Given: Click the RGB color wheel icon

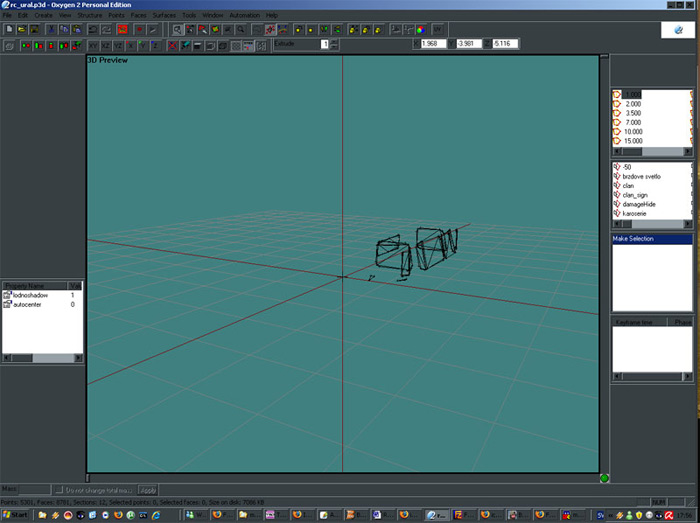Looking at the screenshot, I should (x=421, y=30).
